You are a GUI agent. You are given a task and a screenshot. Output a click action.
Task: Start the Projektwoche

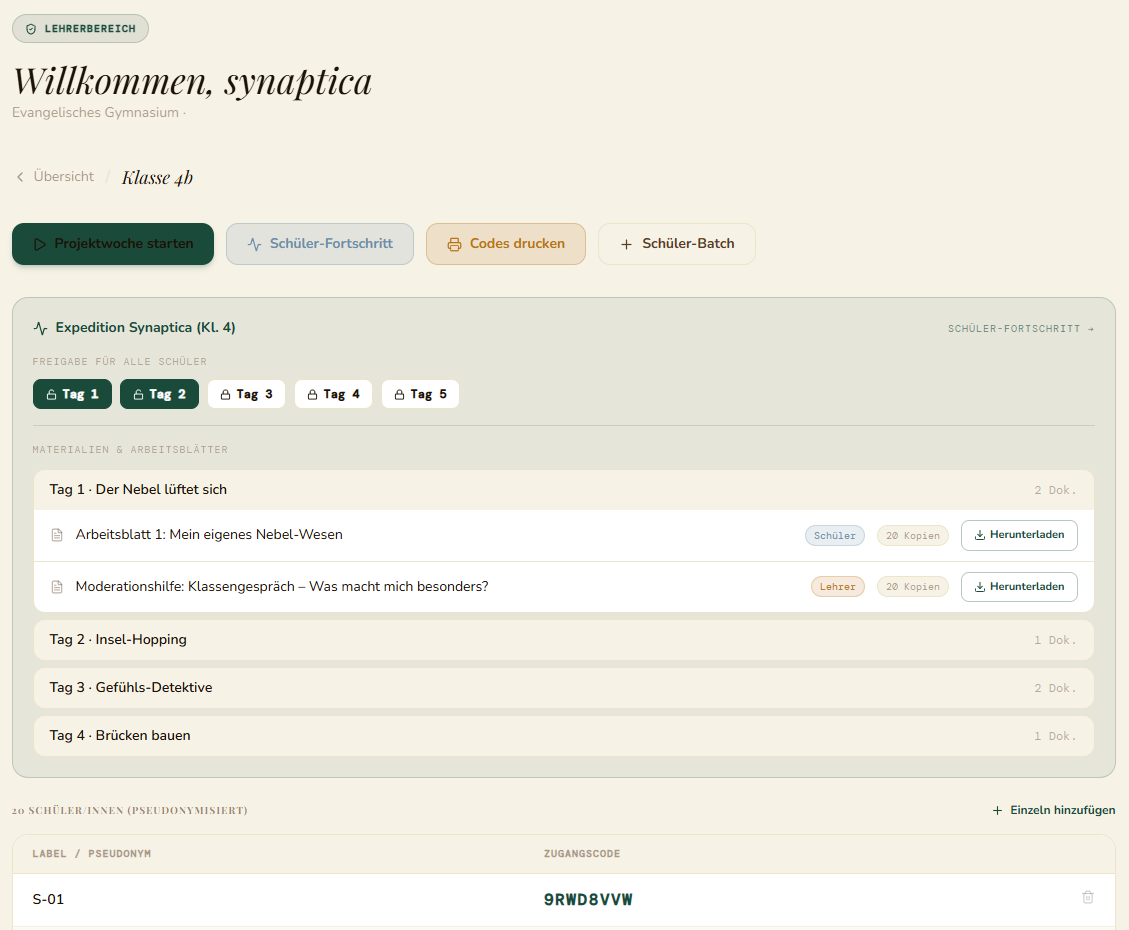113,244
